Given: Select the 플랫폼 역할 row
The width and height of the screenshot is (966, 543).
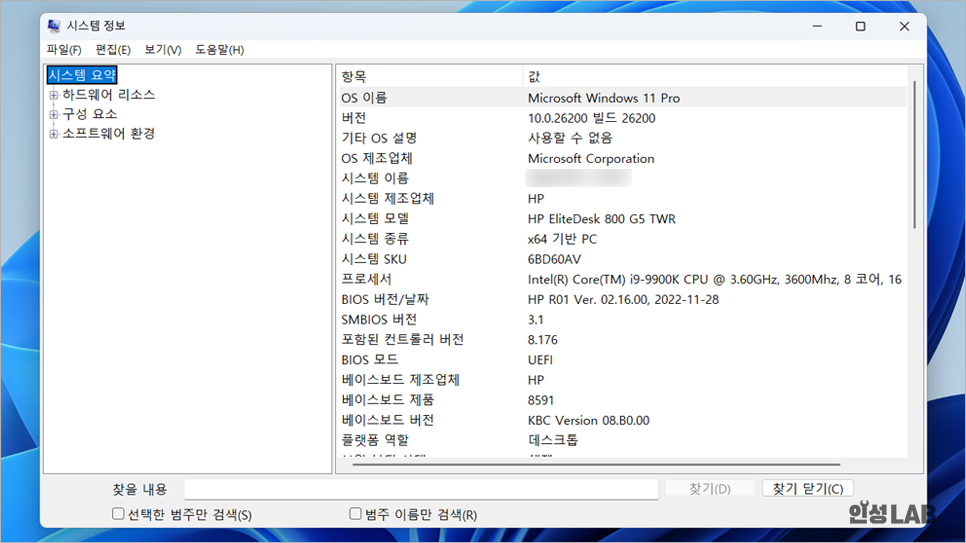Looking at the screenshot, I should pyautogui.click(x=623, y=440).
